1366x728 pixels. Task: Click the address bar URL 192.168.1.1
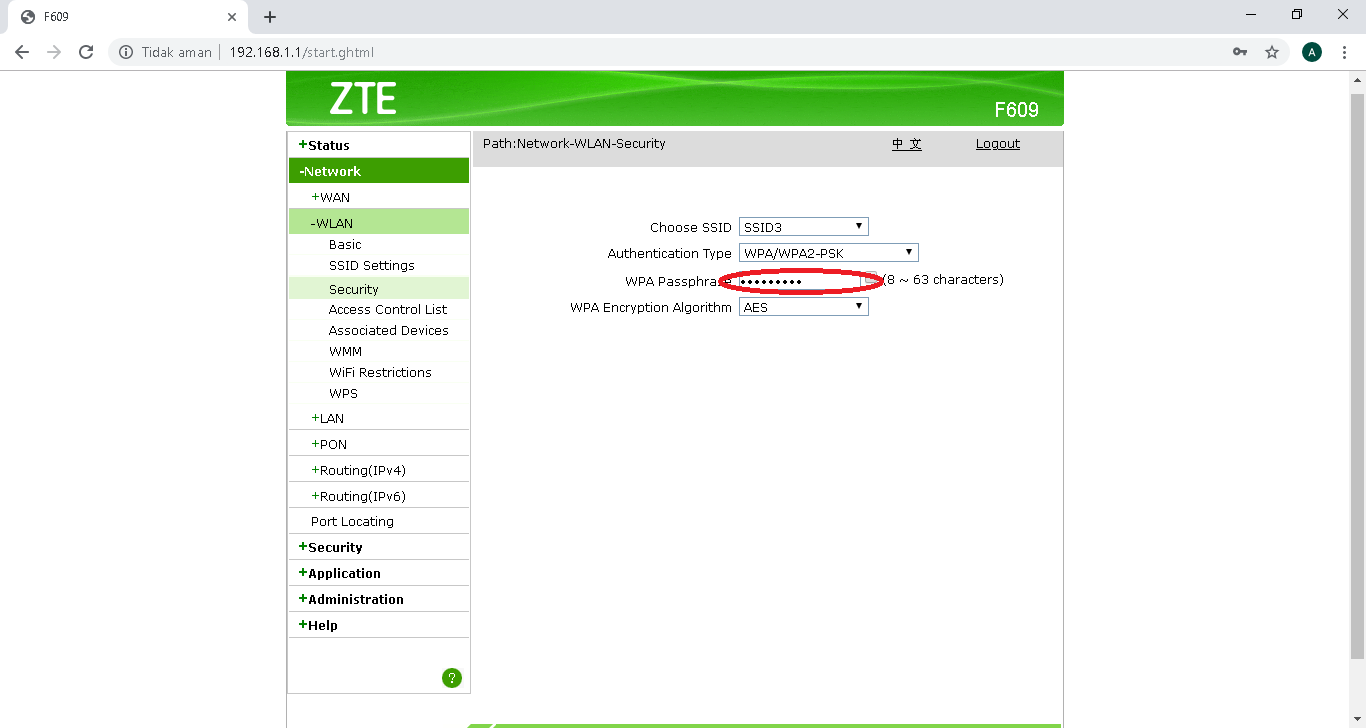301,52
